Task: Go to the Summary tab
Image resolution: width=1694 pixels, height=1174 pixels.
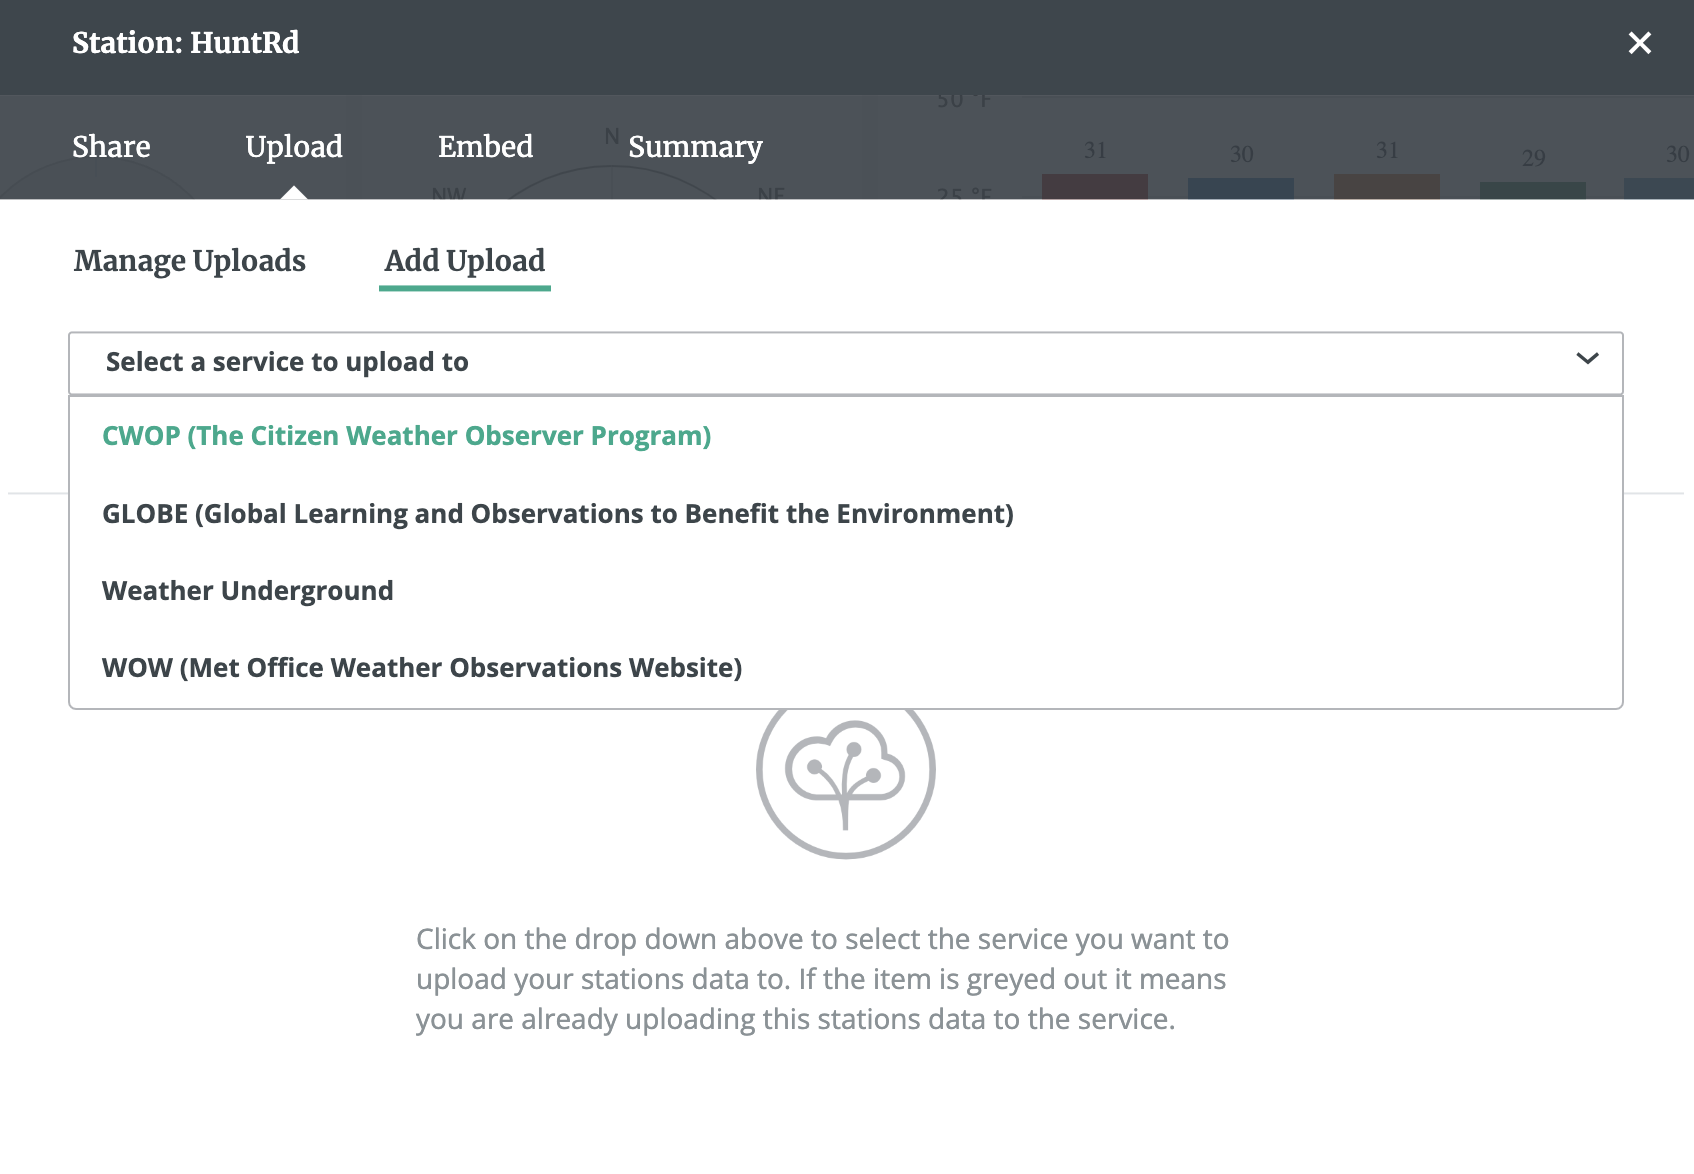Action: 695,147
